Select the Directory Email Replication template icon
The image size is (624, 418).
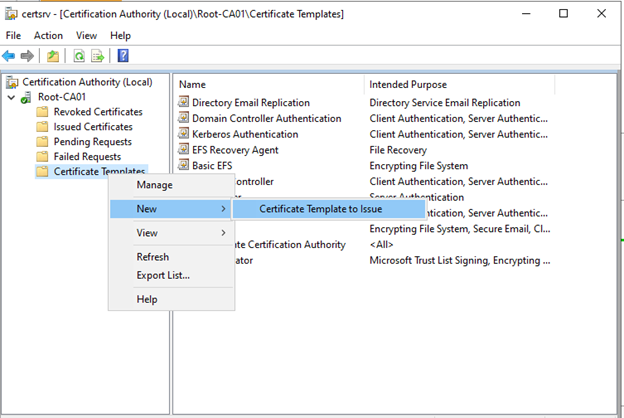(183, 102)
